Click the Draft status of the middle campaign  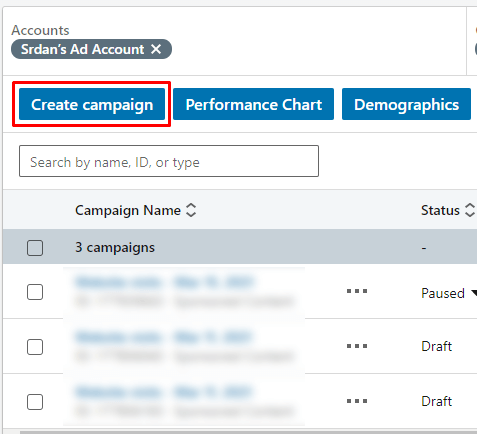436,346
